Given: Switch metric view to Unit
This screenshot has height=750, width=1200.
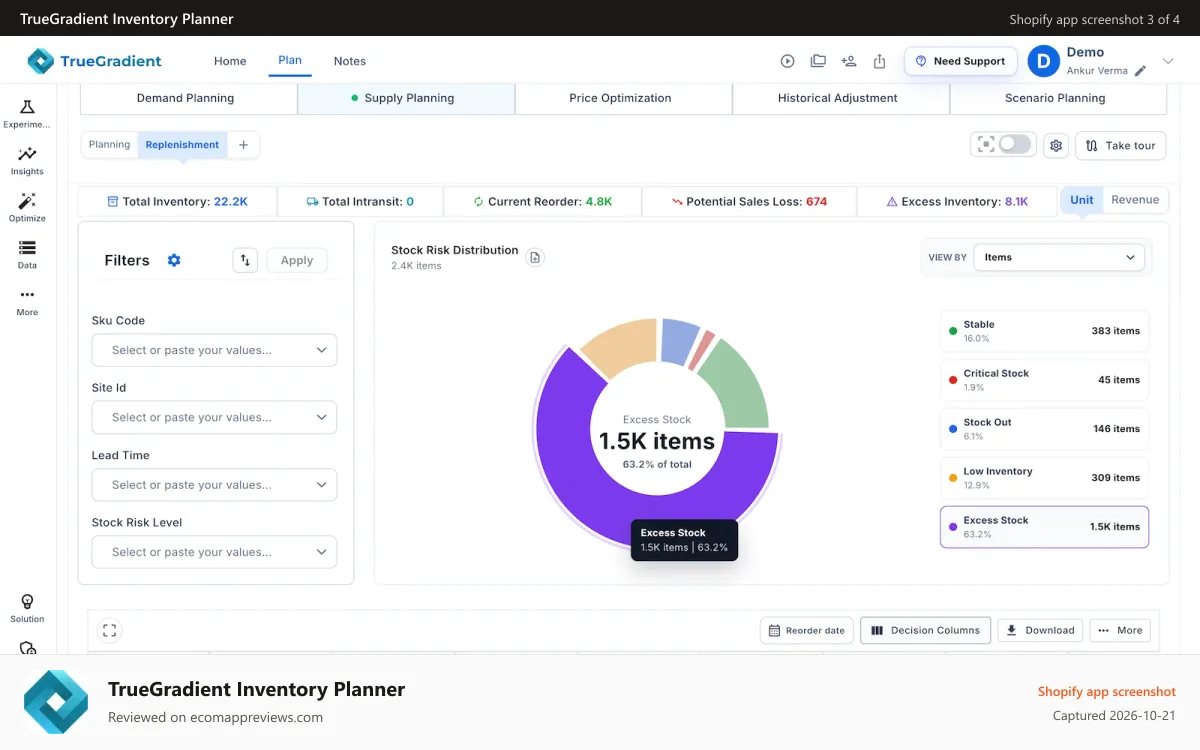Looking at the screenshot, I should coord(1082,200).
